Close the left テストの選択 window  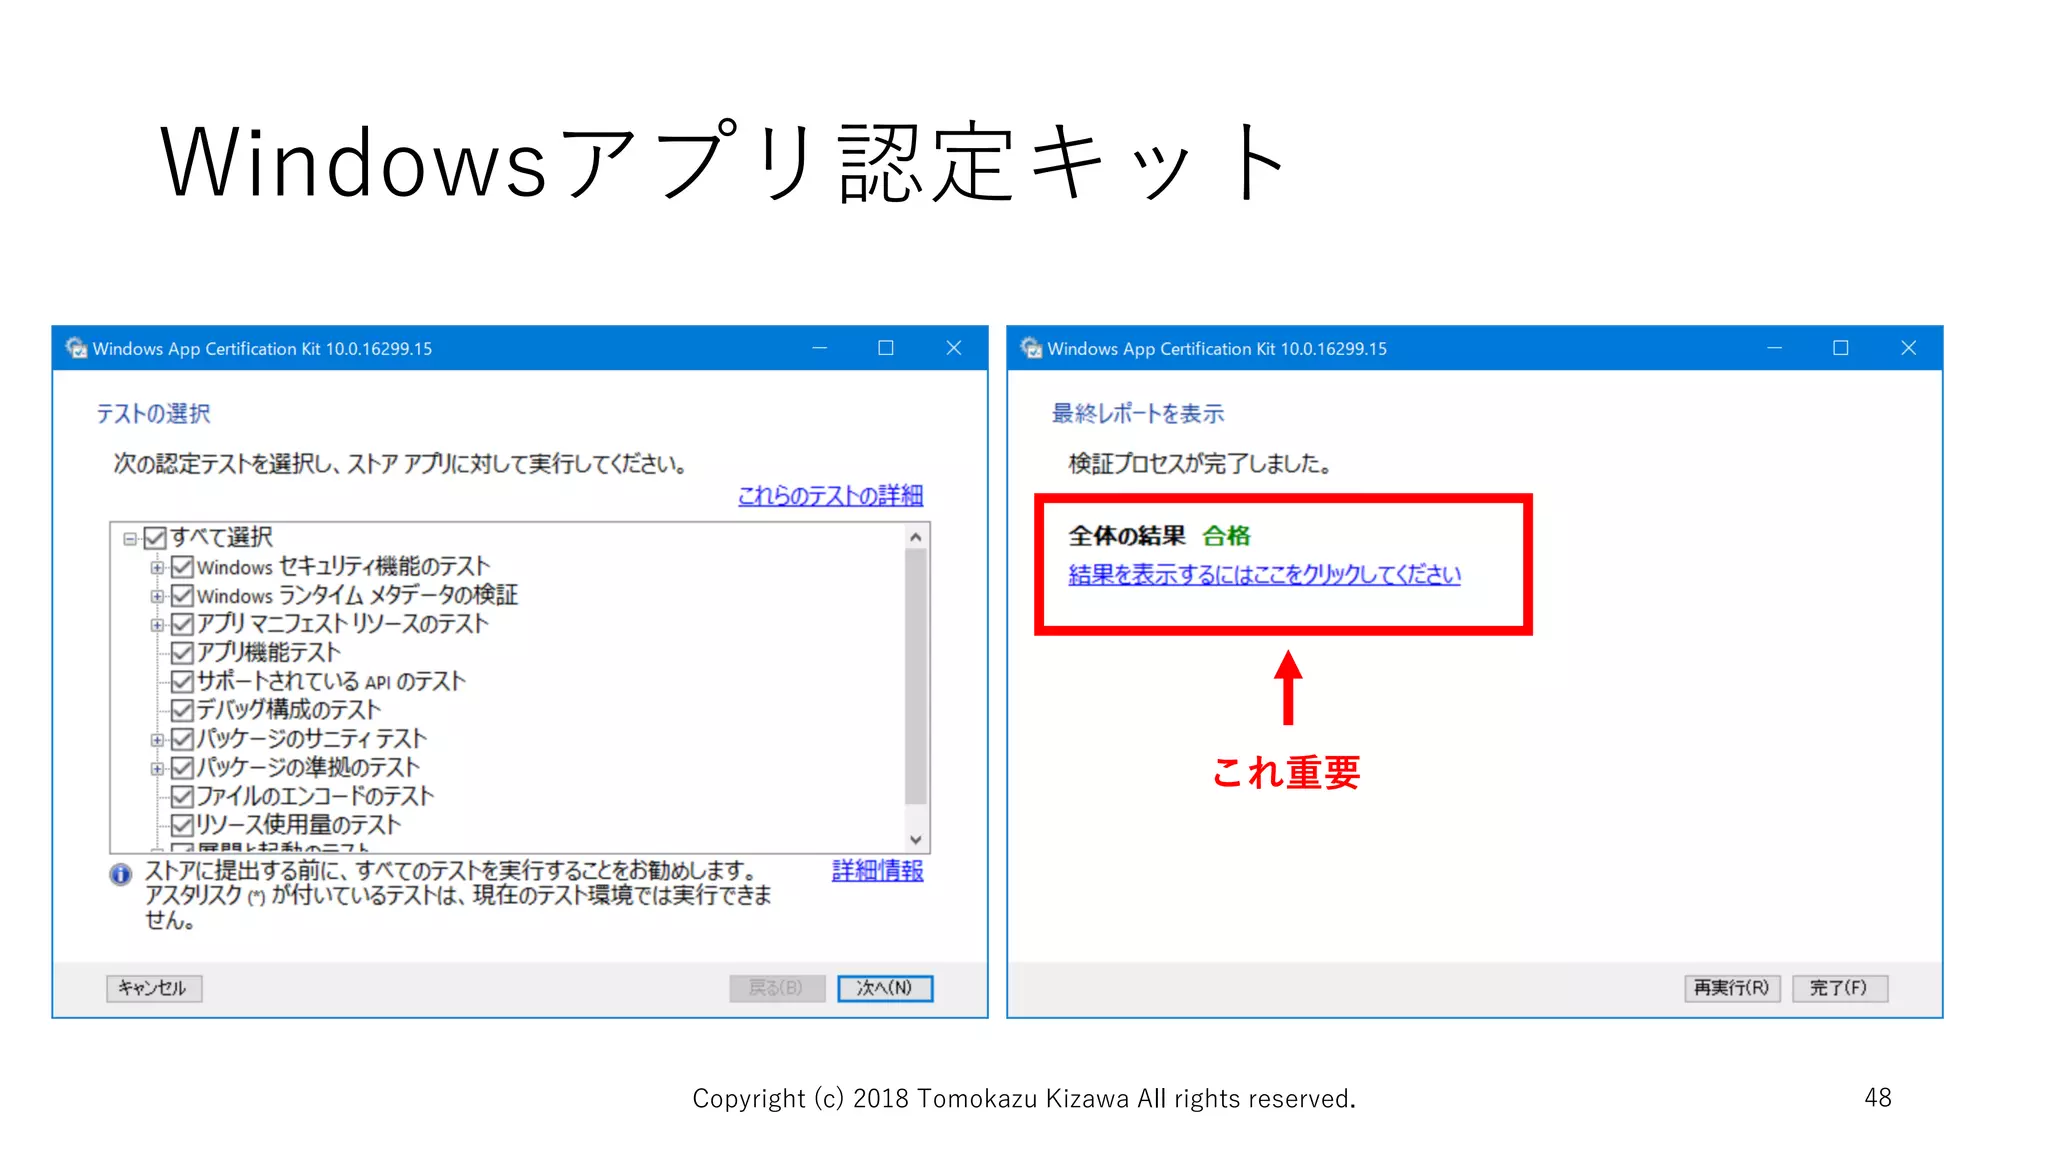tap(954, 348)
